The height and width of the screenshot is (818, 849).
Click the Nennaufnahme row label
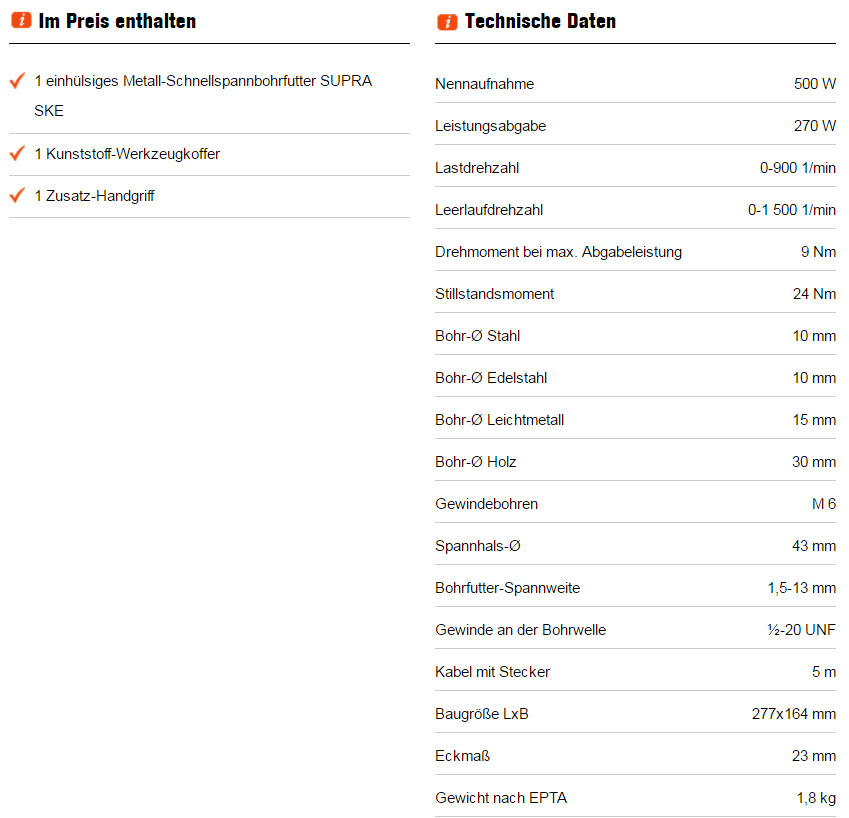coord(484,84)
